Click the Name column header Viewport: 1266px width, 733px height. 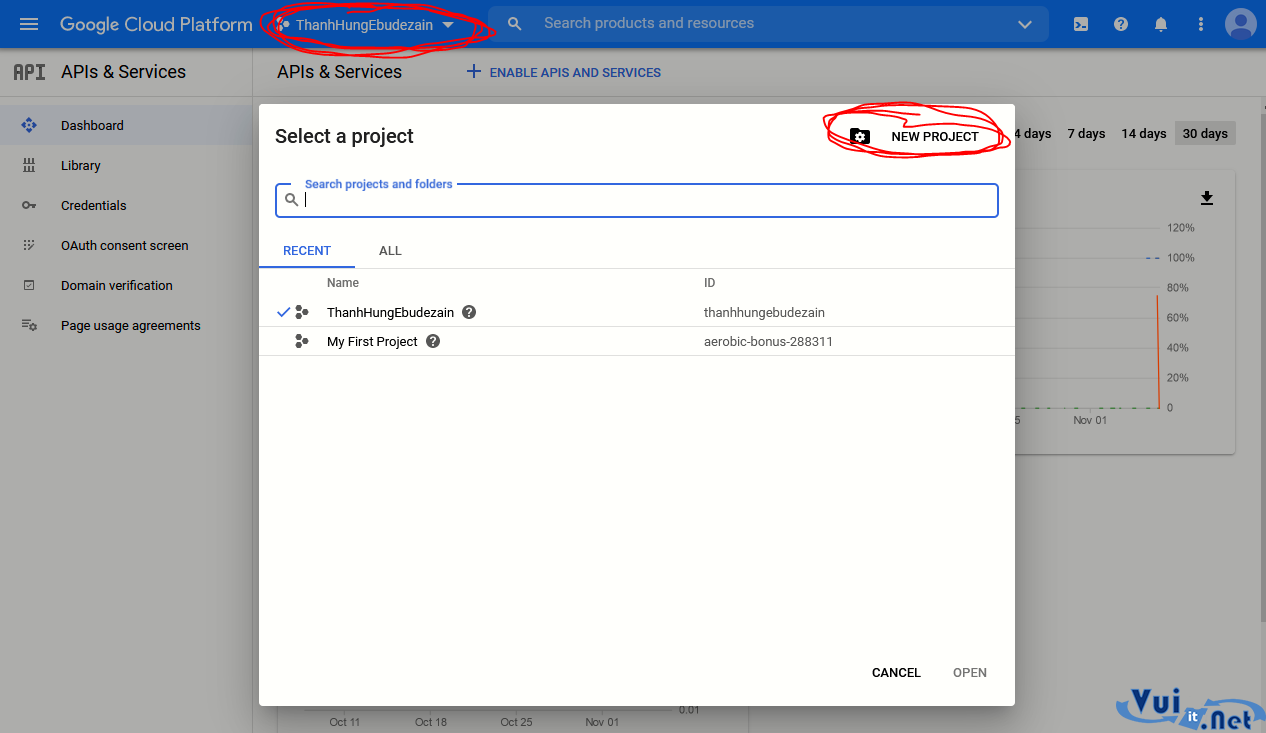pyautogui.click(x=343, y=283)
